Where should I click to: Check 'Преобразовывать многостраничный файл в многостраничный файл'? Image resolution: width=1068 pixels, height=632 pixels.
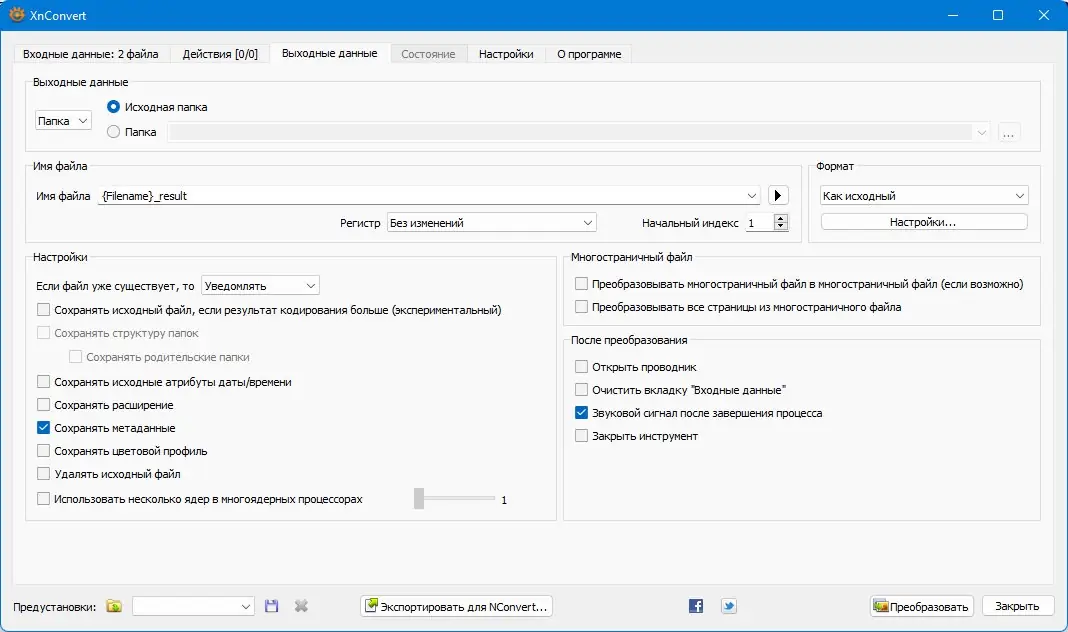581,283
